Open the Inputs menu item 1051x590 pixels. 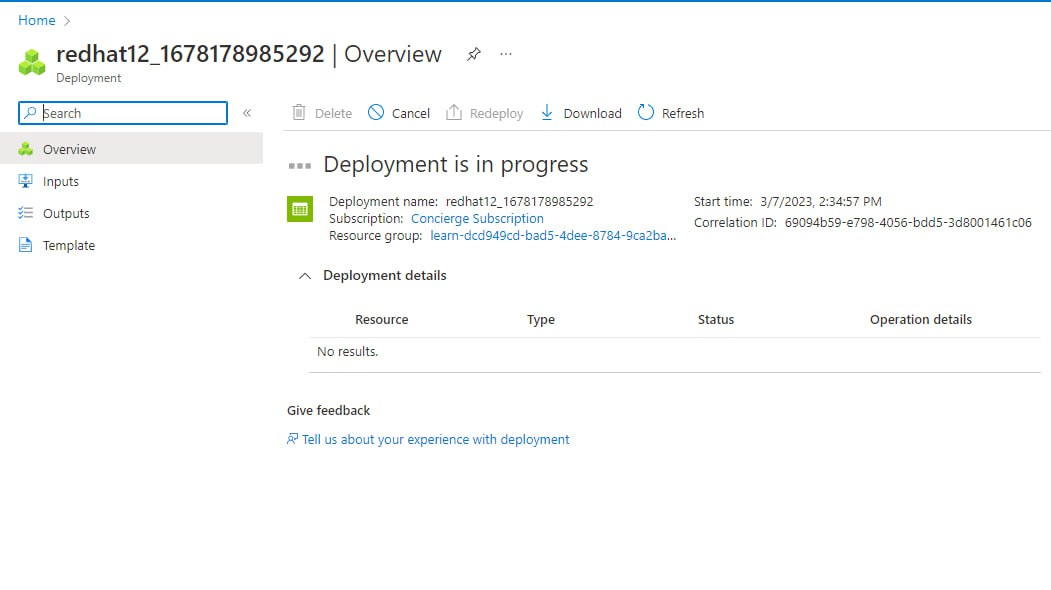coord(131,181)
